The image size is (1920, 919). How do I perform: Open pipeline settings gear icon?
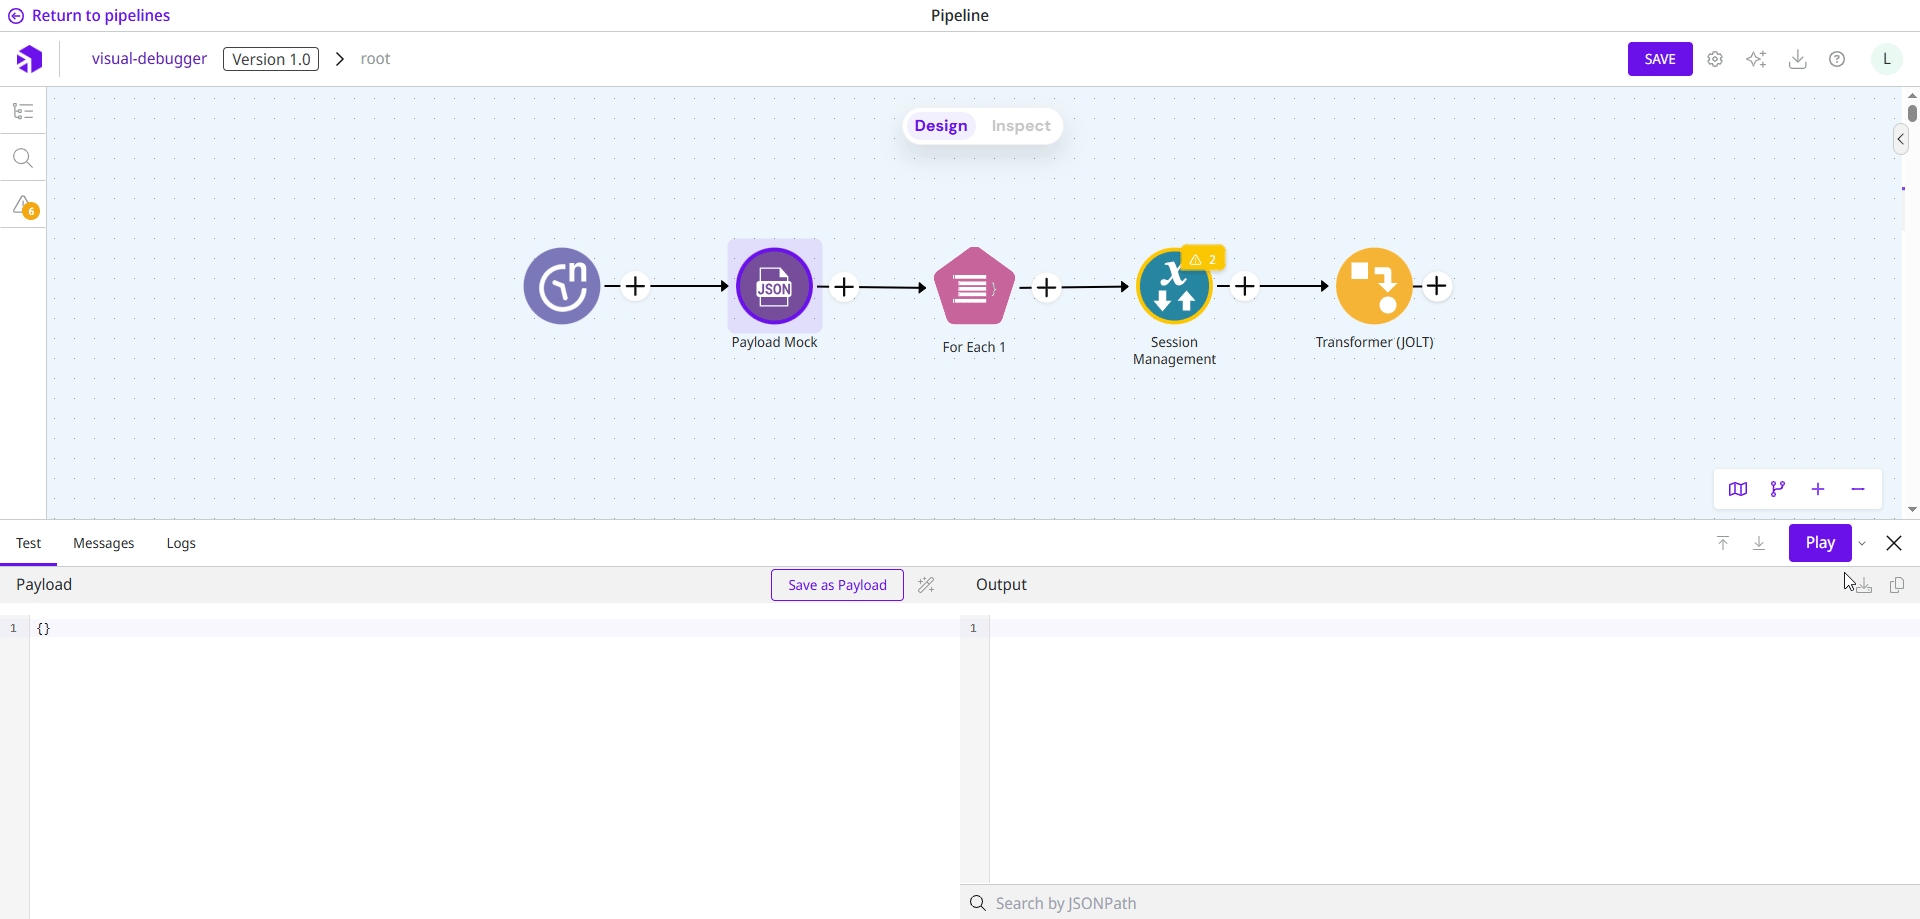[1715, 59]
